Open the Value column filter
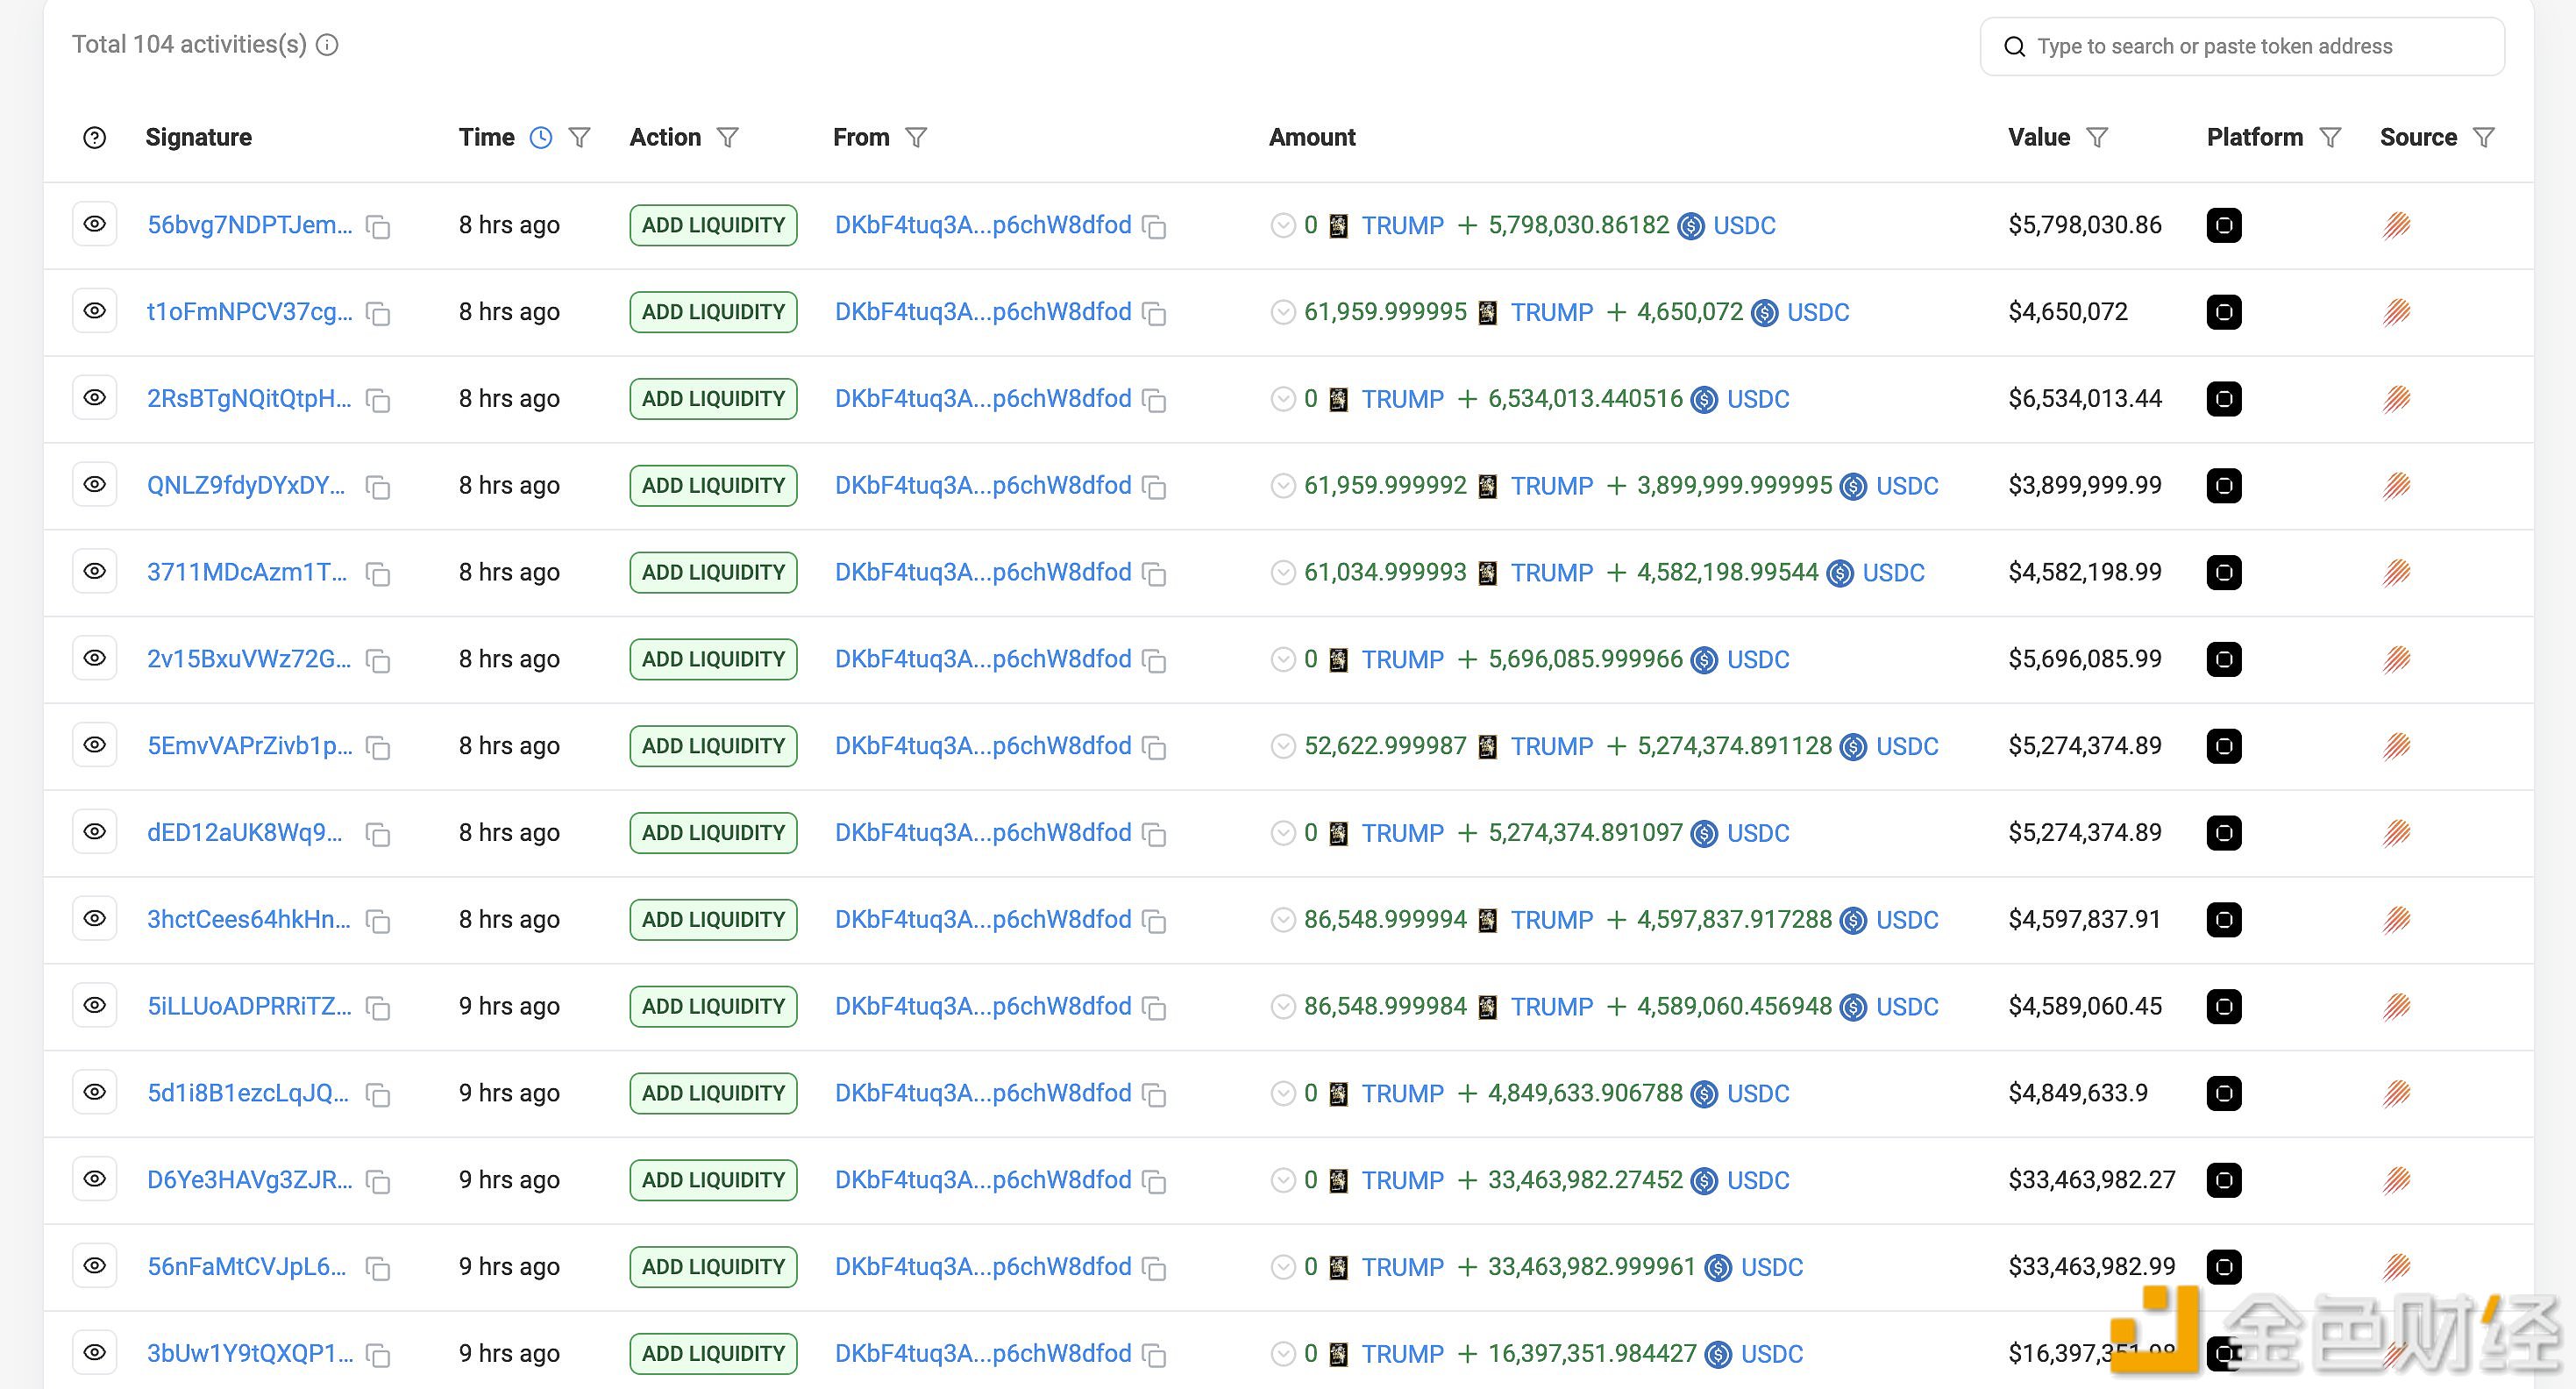Screen dimensions: 2576x1389 (2098, 138)
